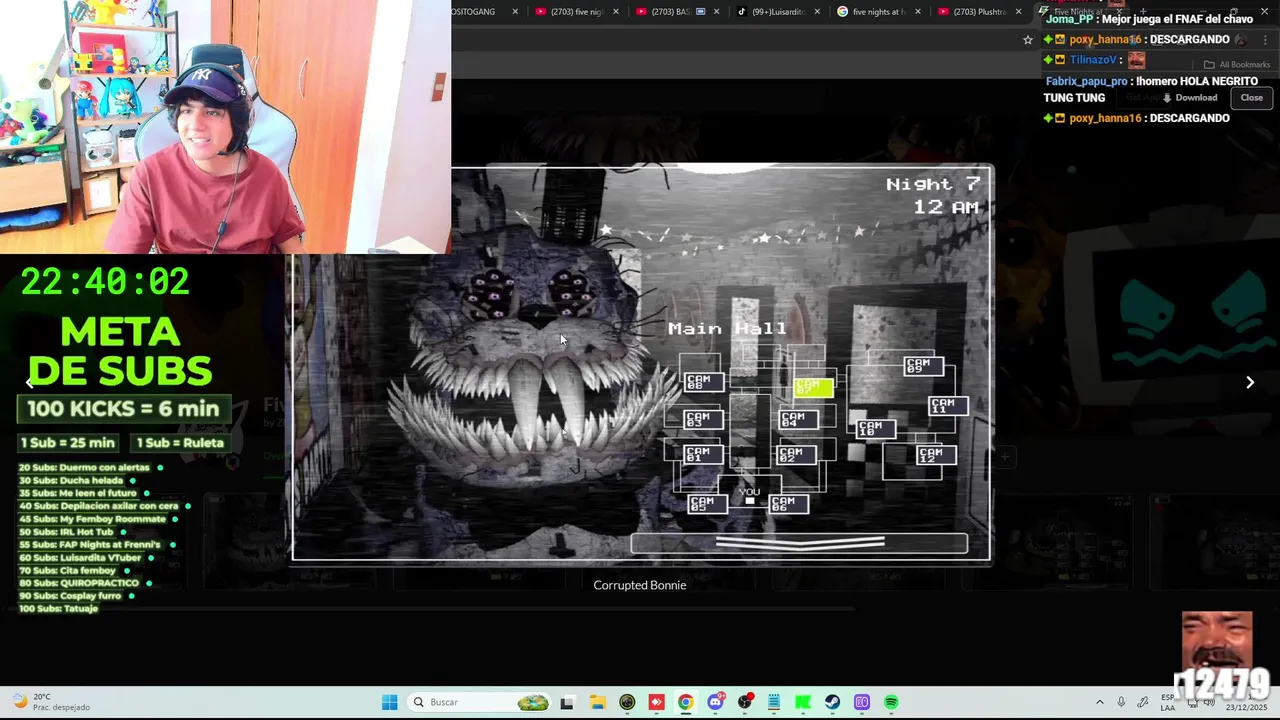1280x720 pixels.
Task: Expand the hidden system tray icons
Action: click(x=1100, y=702)
